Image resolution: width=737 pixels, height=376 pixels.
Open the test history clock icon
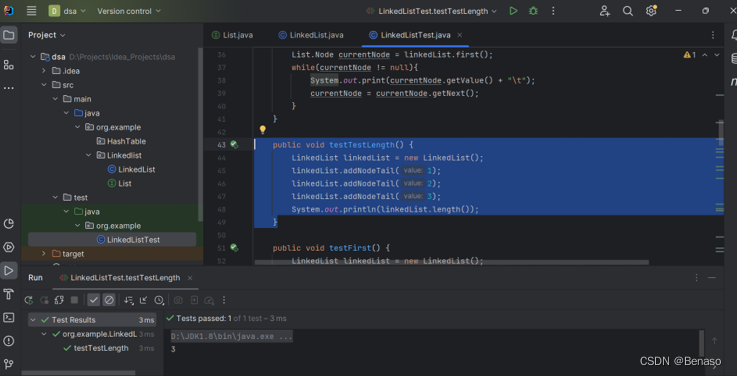tap(159, 300)
